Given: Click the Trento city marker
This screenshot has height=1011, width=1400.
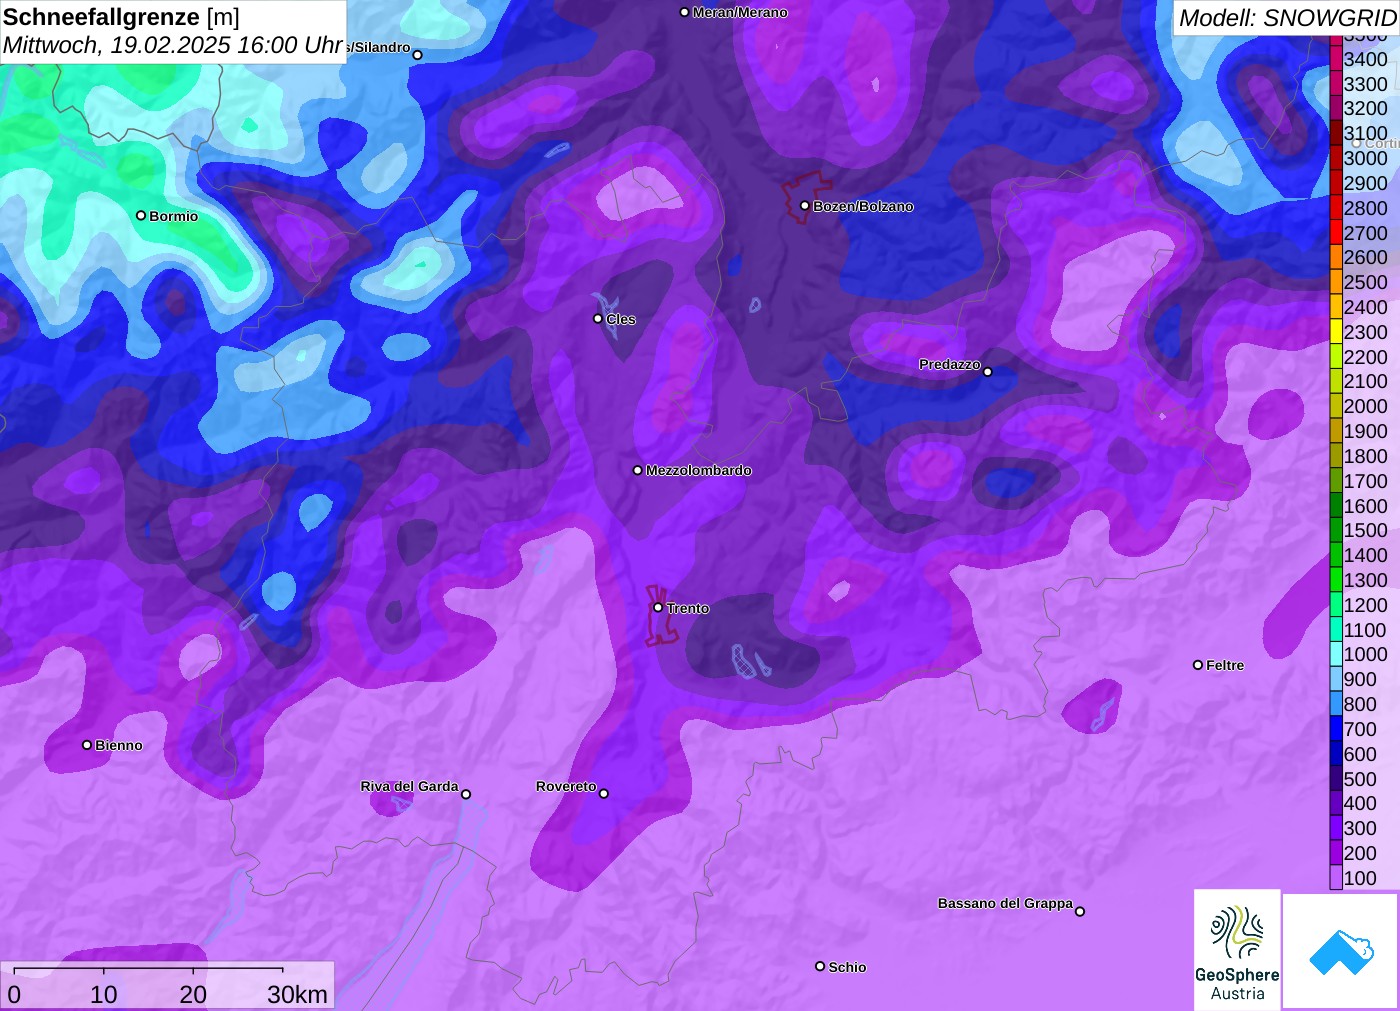Looking at the screenshot, I should click(658, 607).
